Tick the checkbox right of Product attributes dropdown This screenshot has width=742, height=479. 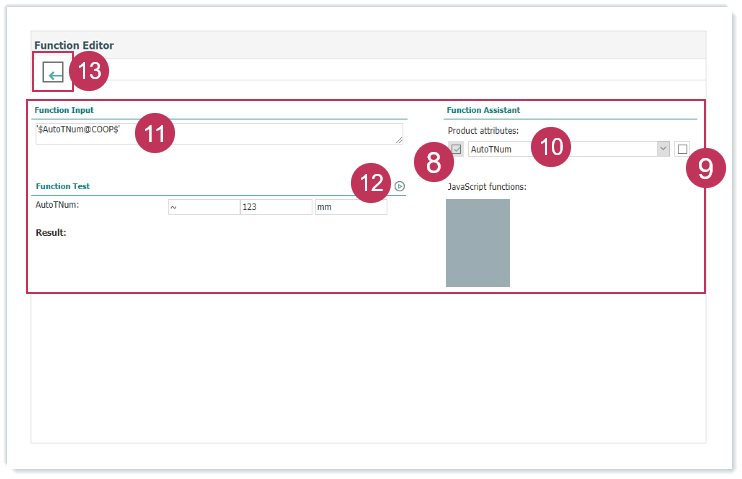tap(682, 149)
